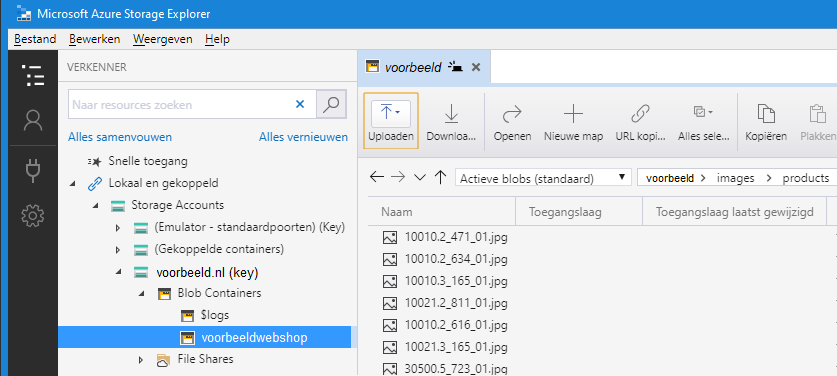Create a folder with Nieuwe map
Screen dimensions: 837x376
point(573,121)
